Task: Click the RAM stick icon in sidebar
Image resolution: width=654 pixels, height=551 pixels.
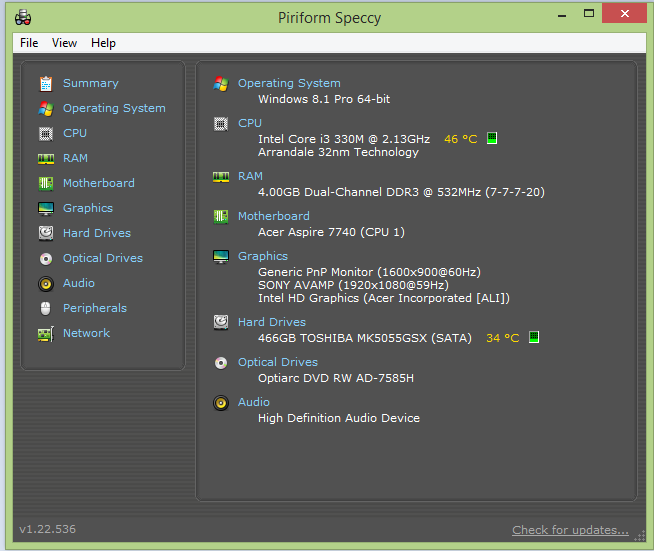Action: pyautogui.click(x=46, y=159)
